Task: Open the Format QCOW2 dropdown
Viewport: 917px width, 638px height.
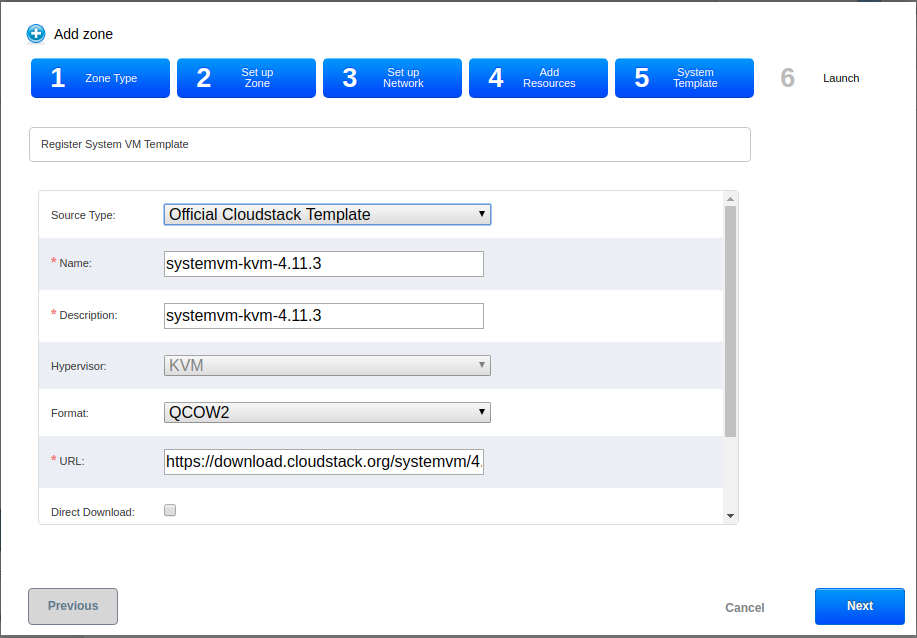Action: click(x=327, y=412)
